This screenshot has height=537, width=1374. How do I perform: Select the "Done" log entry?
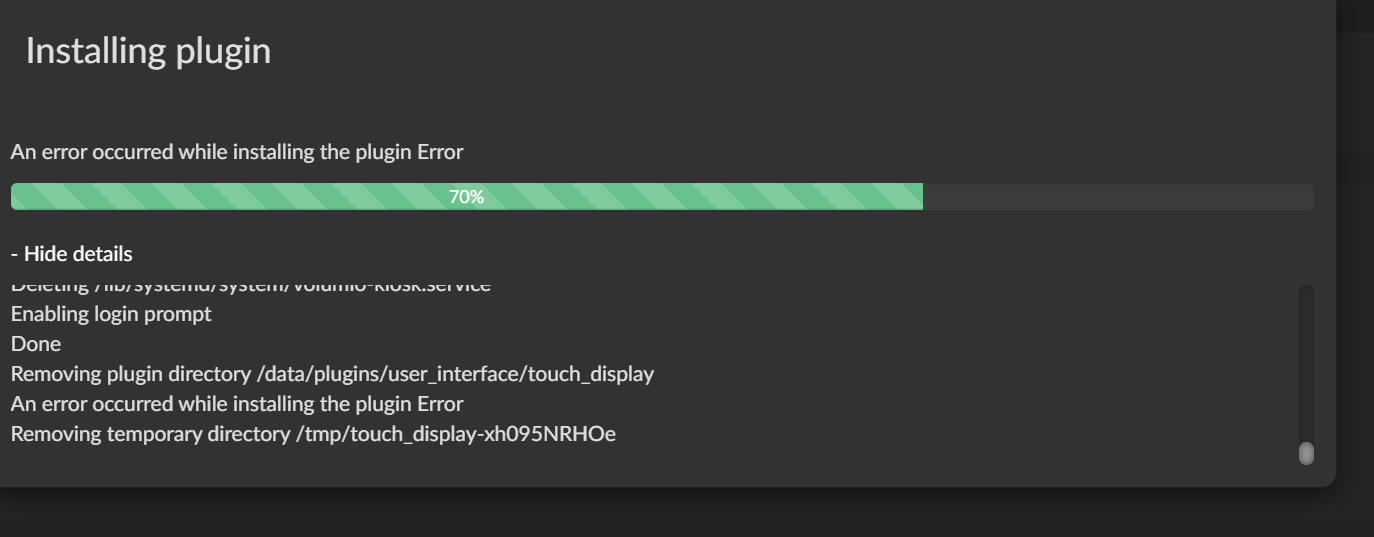pos(36,344)
